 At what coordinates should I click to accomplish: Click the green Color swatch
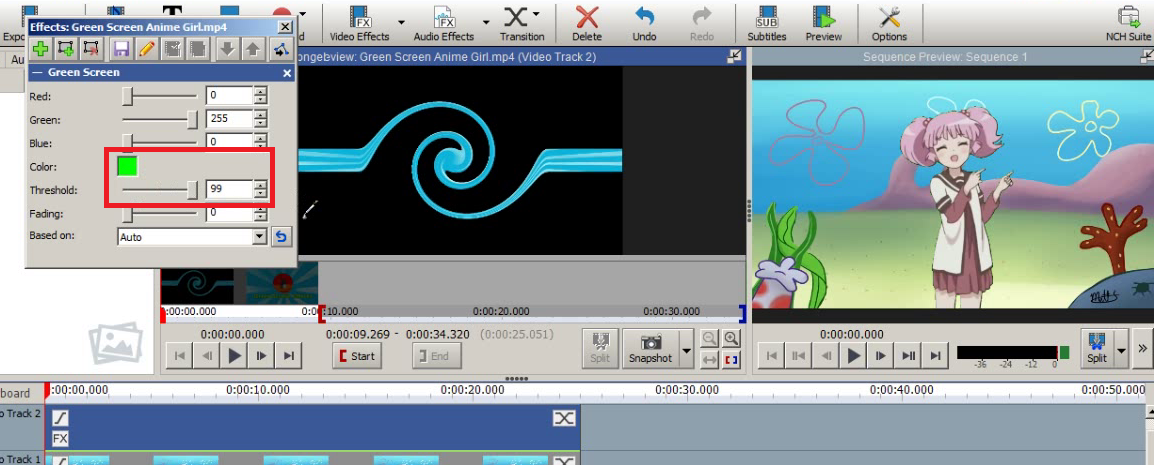(x=127, y=166)
